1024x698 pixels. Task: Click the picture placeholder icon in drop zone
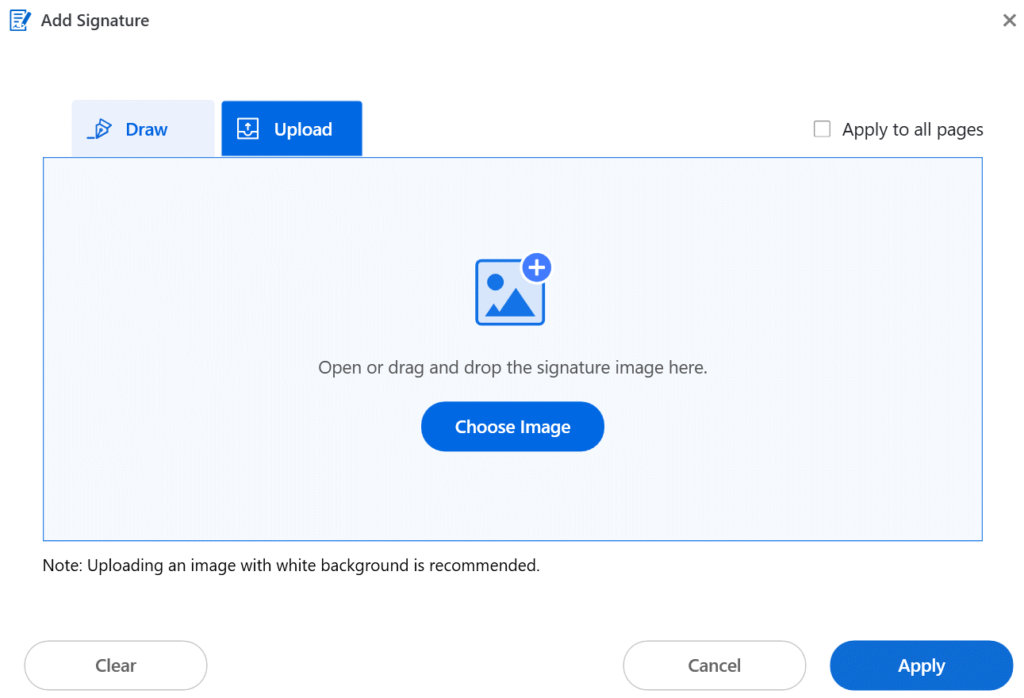coord(507,294)
